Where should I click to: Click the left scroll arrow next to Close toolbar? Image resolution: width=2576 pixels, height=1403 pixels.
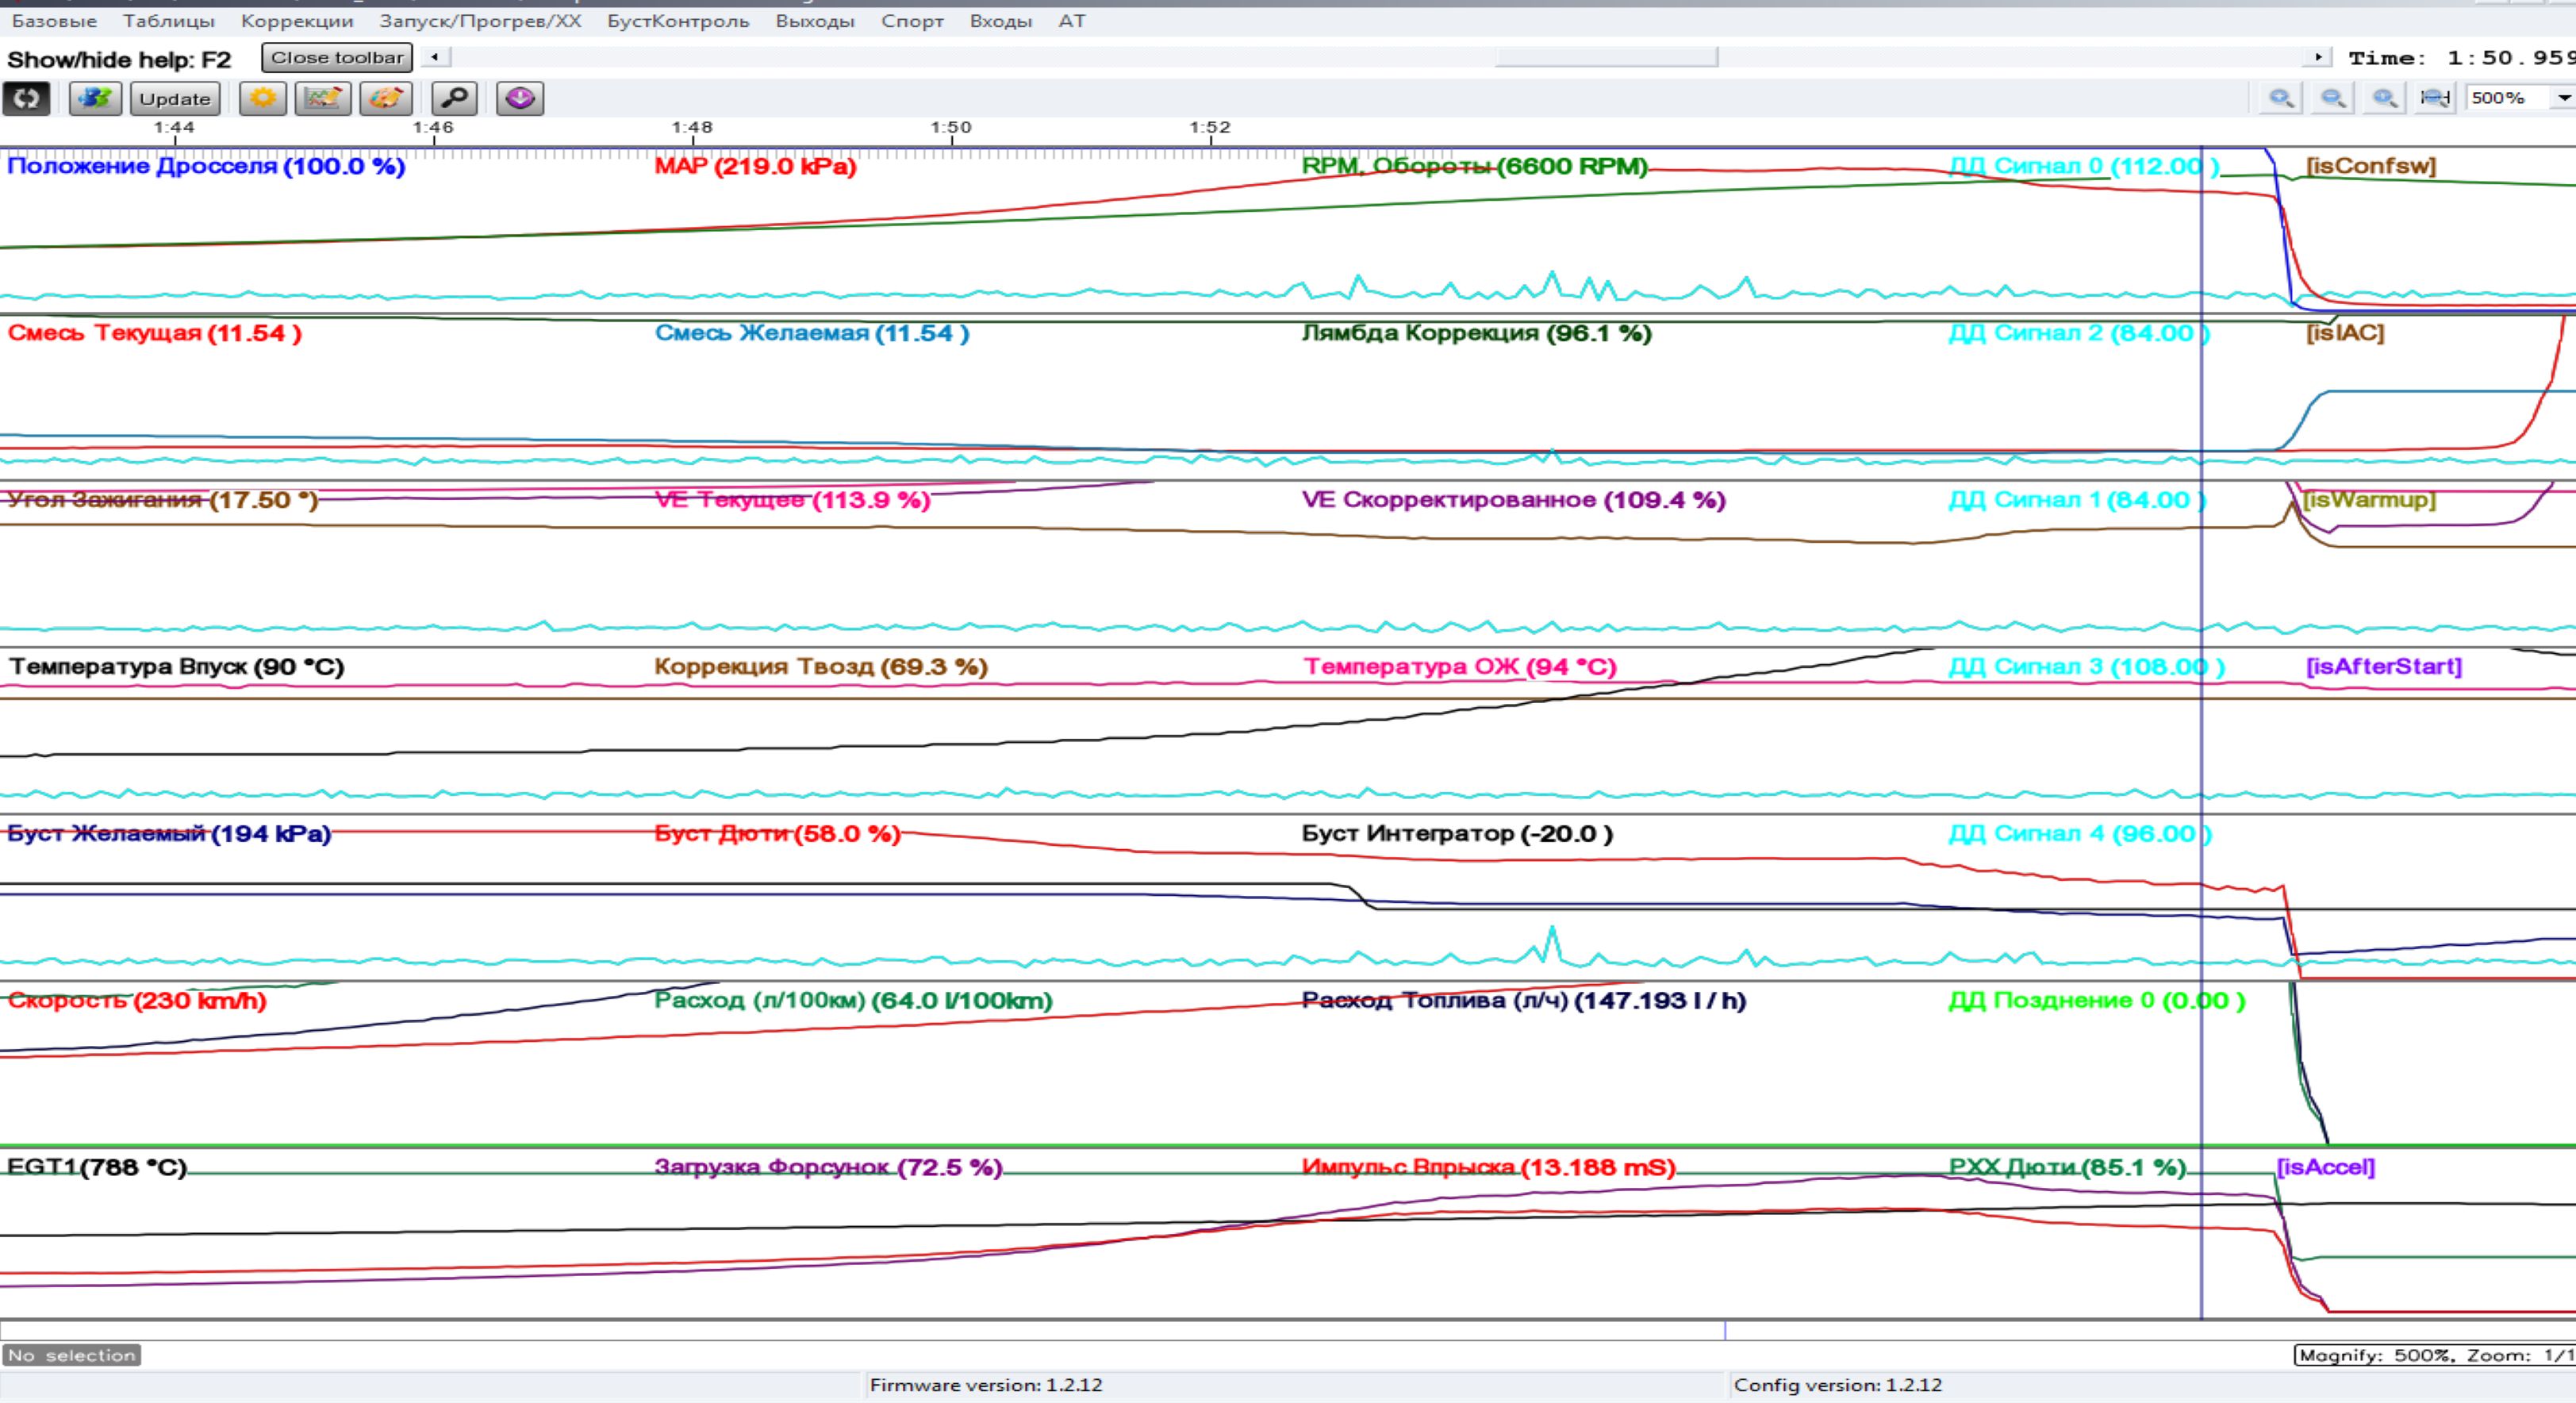435,57
